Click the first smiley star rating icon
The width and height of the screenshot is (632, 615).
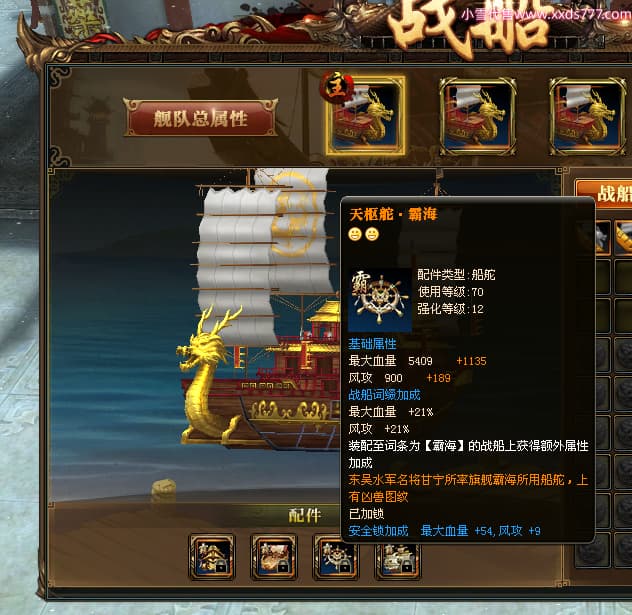355,234
